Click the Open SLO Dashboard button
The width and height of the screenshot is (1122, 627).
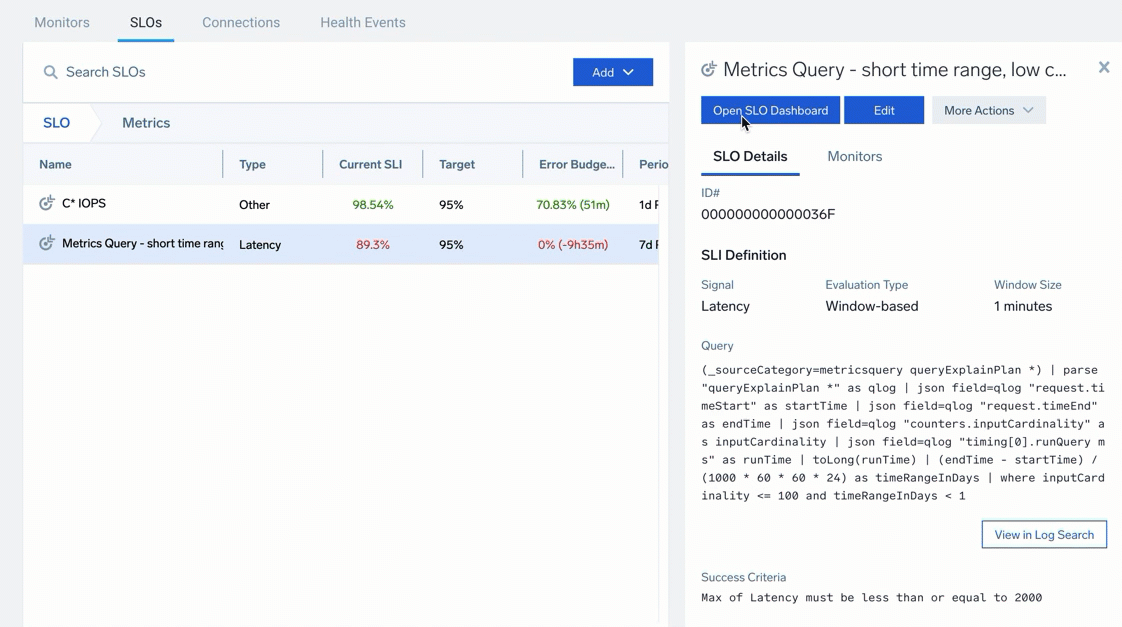click(770, 110)
